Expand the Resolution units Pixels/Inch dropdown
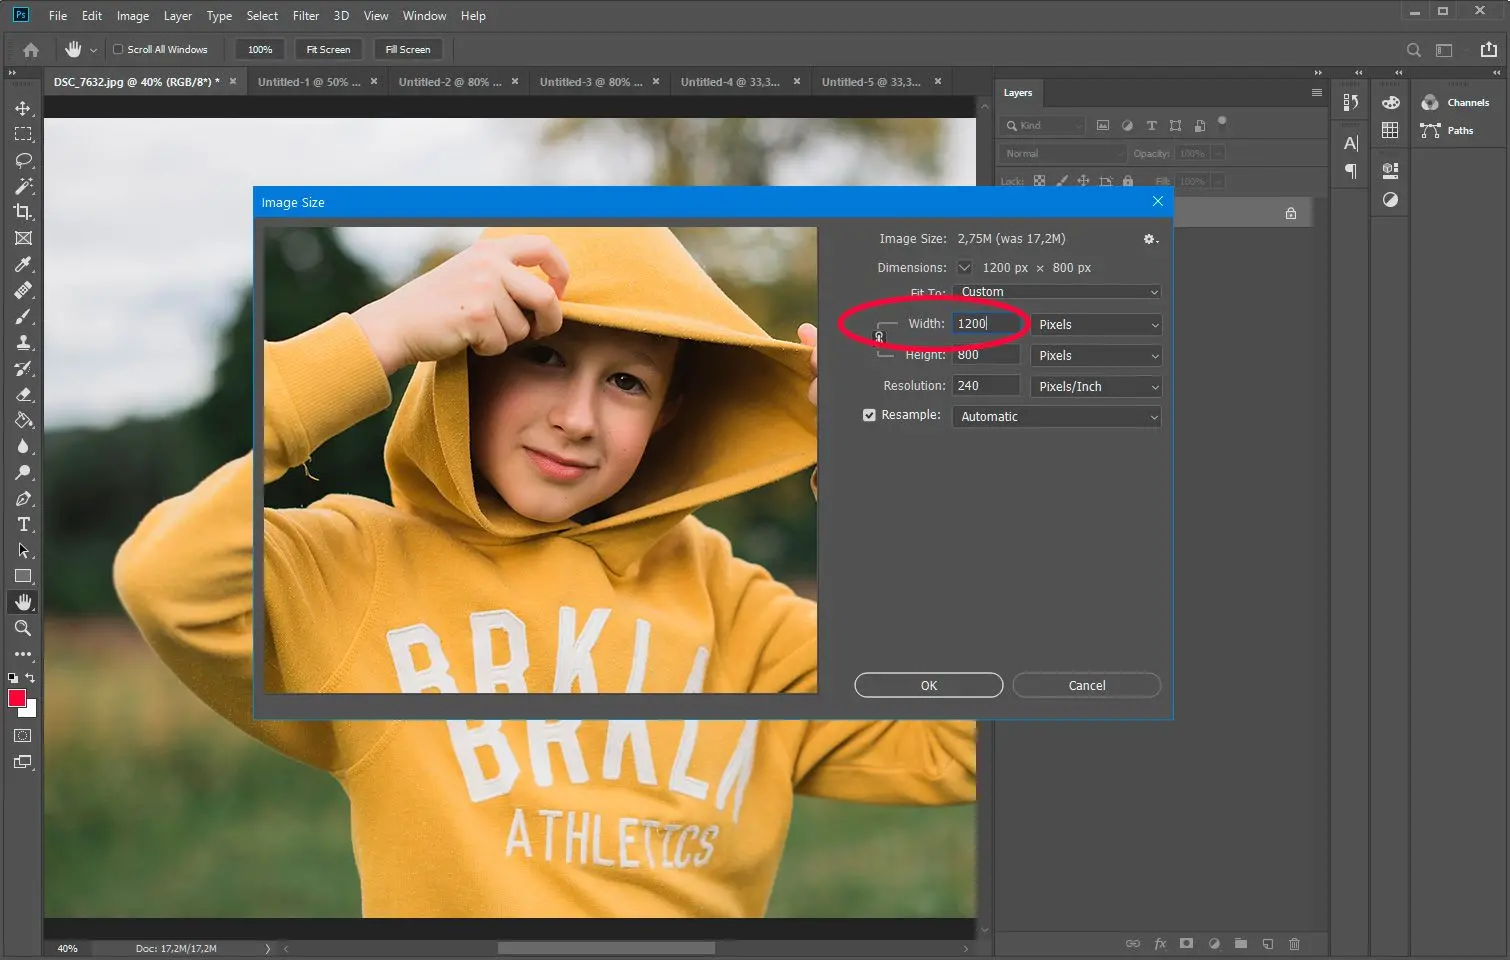Viewport: 1510px width, 960px height. pyautogui.click(x=1096, y=386)
